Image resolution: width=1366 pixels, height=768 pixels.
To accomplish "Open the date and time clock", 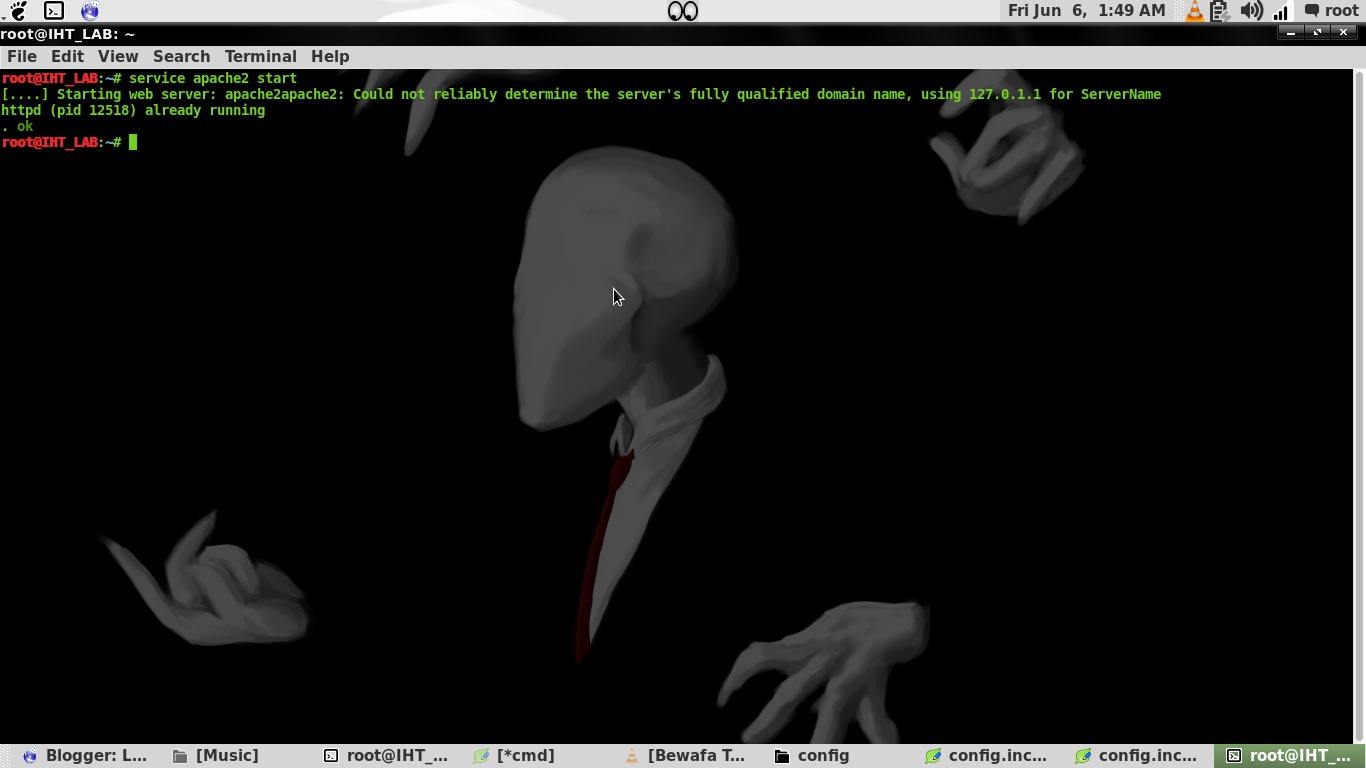I will point(1087,11).
